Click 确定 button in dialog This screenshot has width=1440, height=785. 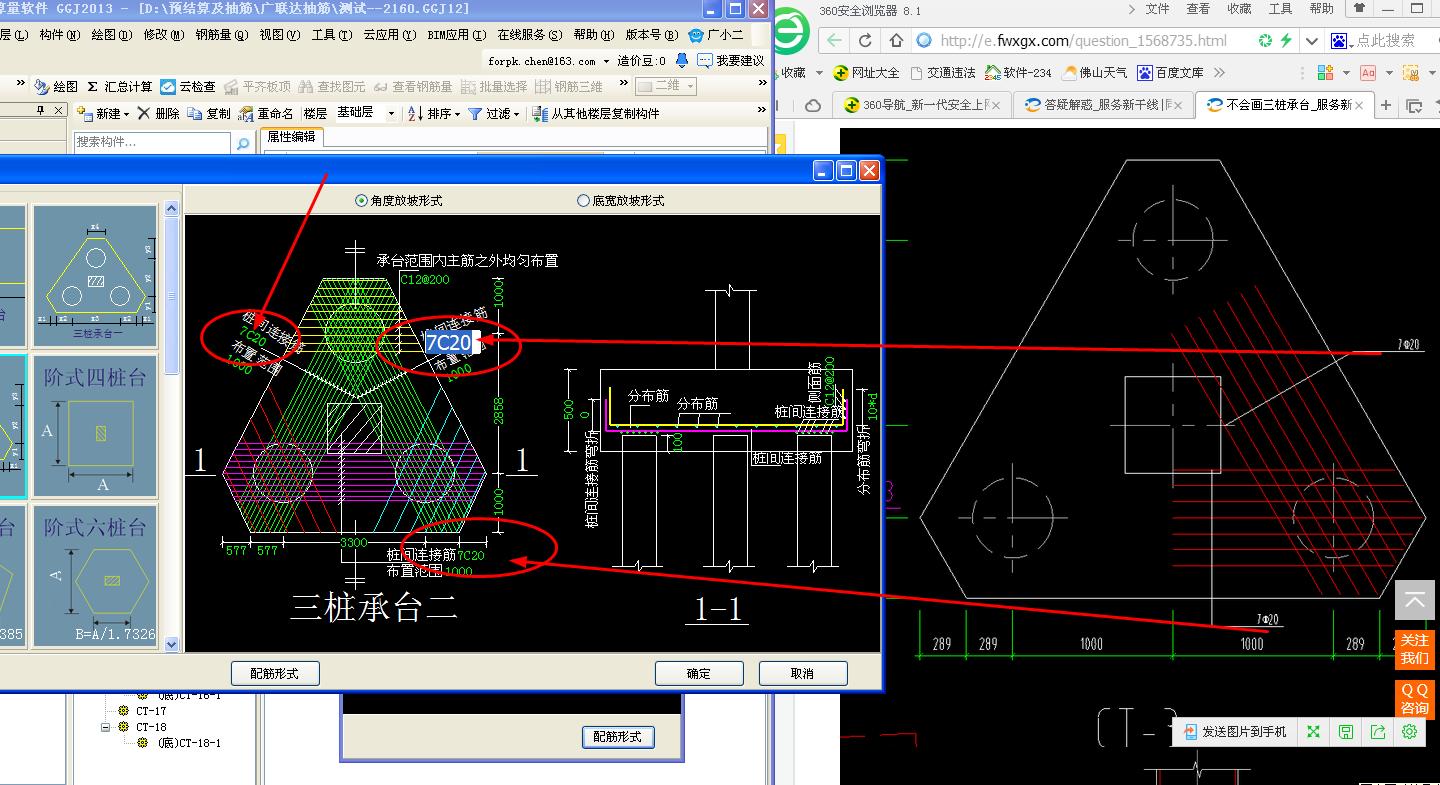point(700,673)
